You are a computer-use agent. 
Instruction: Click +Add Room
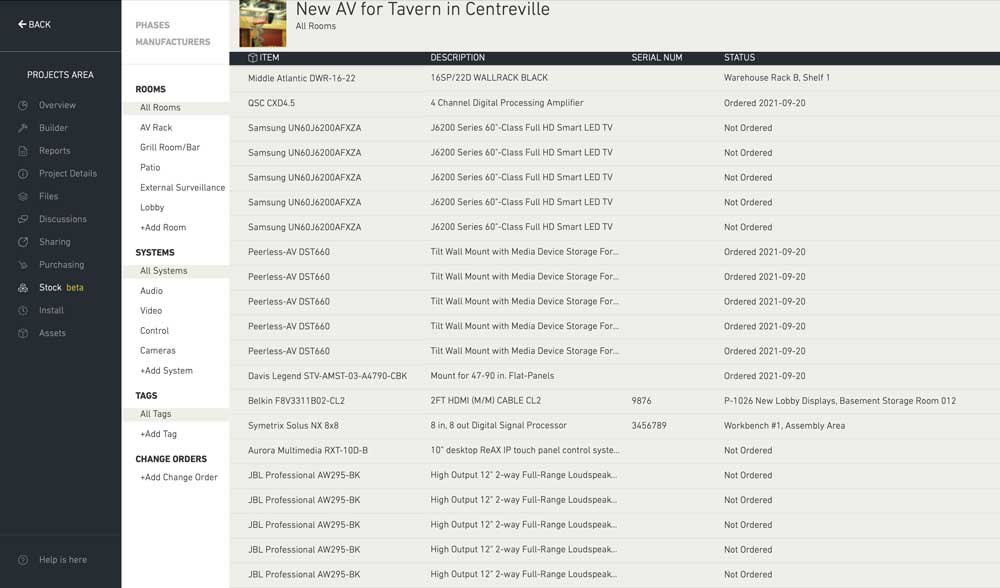point(163,228)
